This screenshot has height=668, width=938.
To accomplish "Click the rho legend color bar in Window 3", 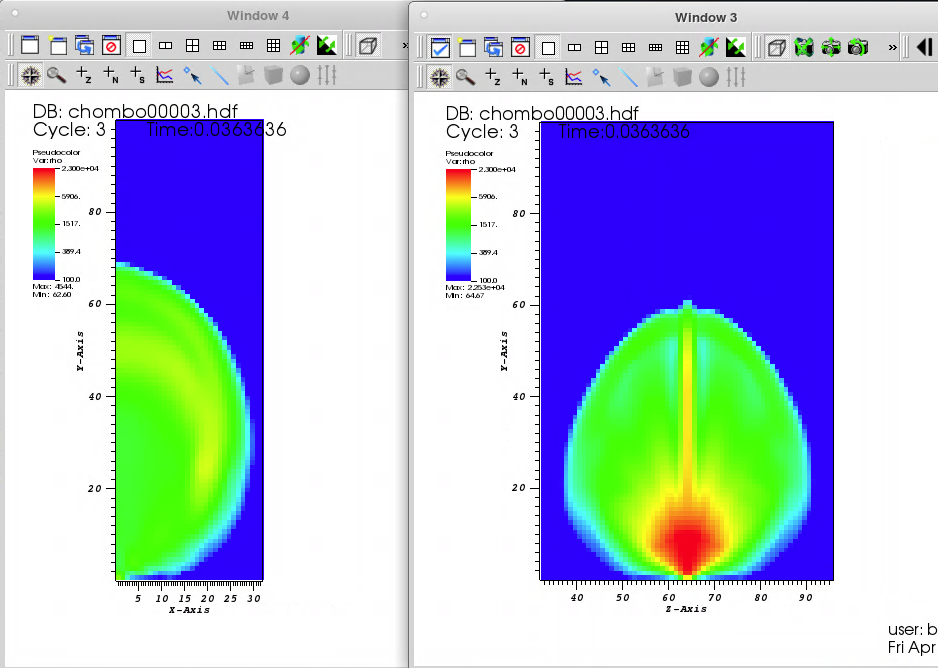I will pyautogui.click(x=458, y=225).
